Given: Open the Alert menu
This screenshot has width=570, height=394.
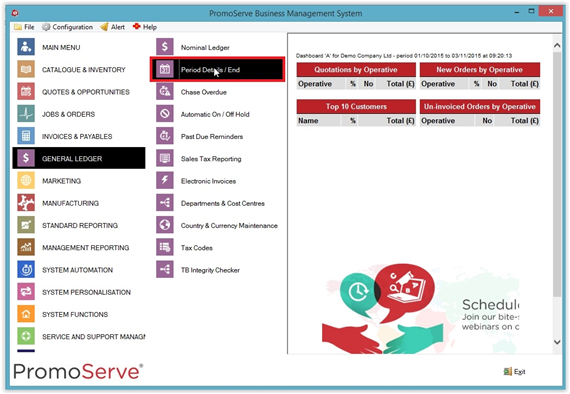Looking at the screenshot, I should 113,27.
